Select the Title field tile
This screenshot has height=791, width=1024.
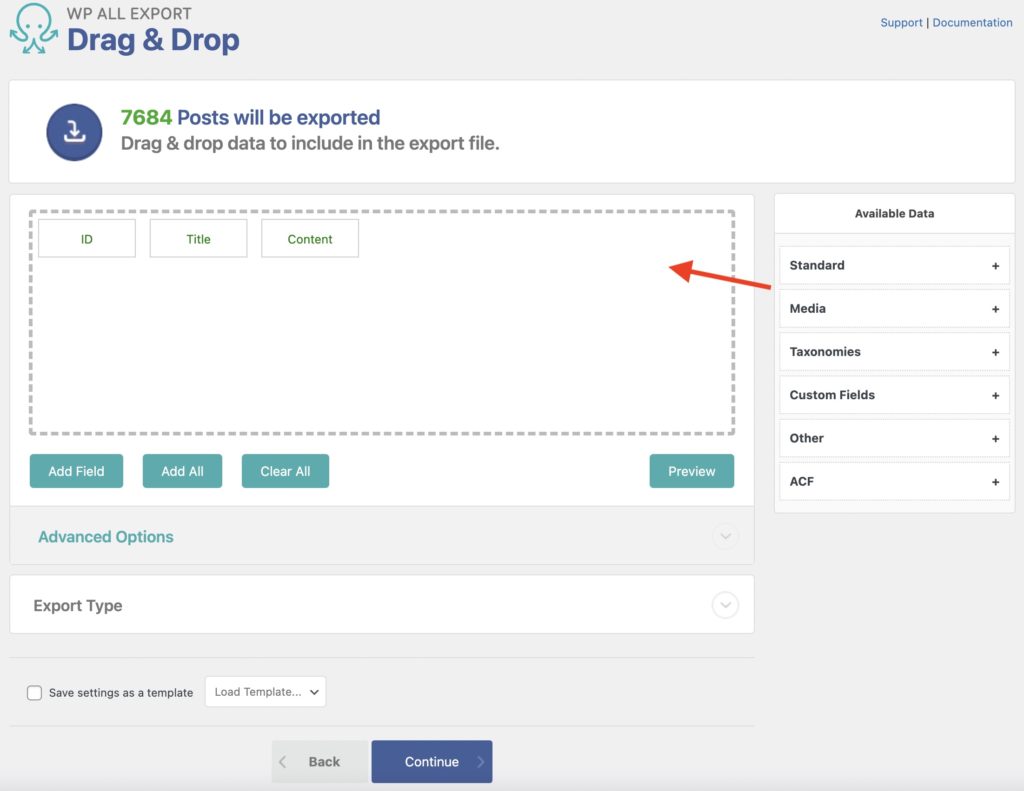point(198,238)
